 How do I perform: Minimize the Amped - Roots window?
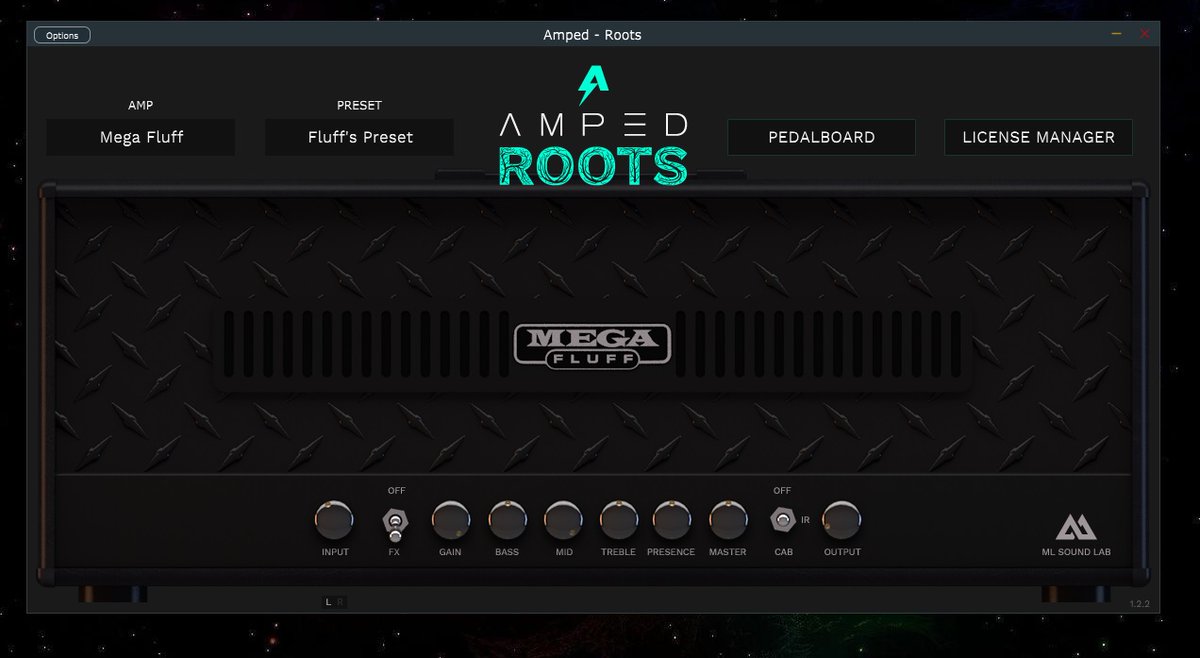(x=1117, y=34)
